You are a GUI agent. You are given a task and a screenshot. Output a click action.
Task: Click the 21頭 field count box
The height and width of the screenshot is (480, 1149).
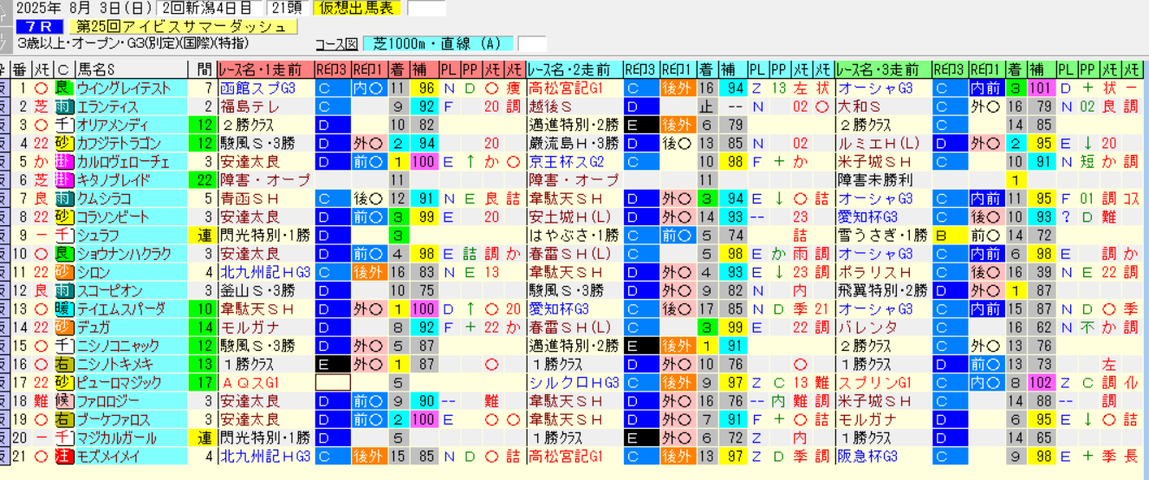pyautogui.click(x=287, y=9)
